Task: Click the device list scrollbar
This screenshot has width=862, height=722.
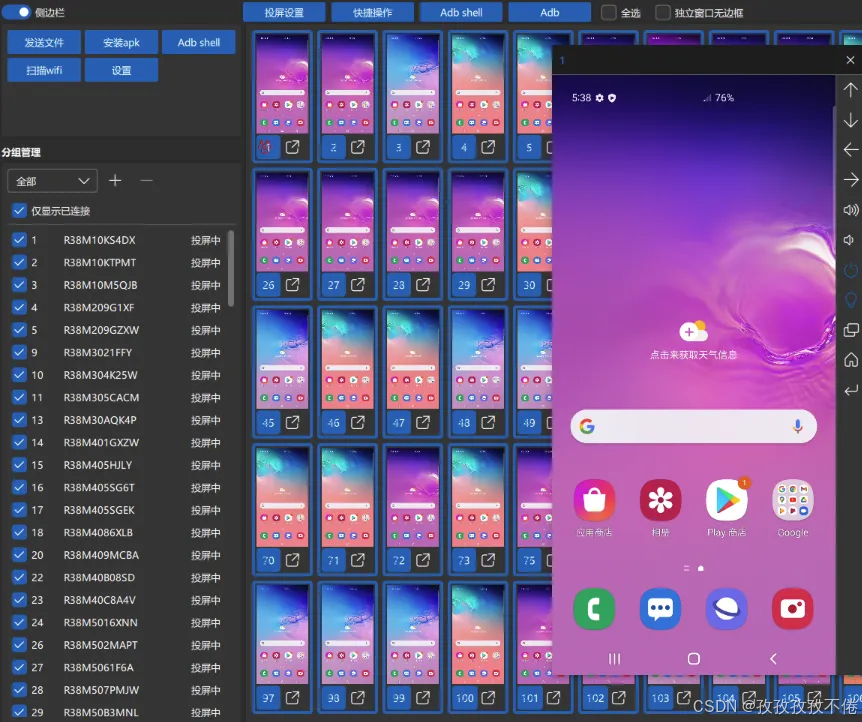Action: tap(231, 268)
